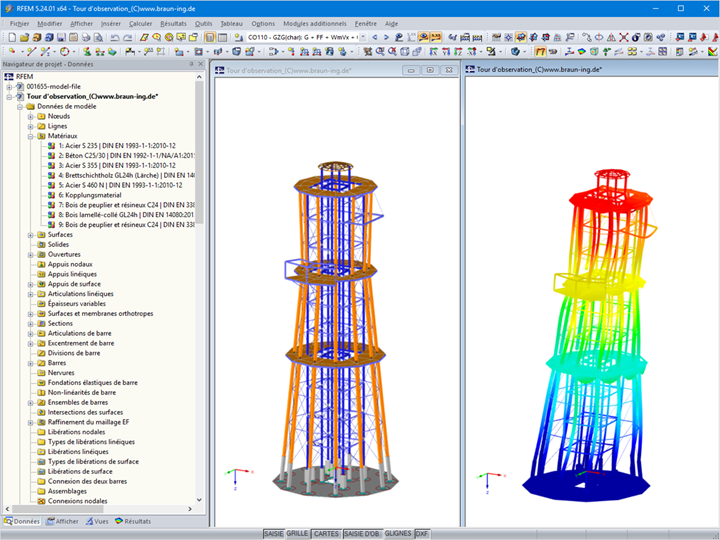
Task: Open the Modules additionnels menu
Action: [x=315, y=23]
